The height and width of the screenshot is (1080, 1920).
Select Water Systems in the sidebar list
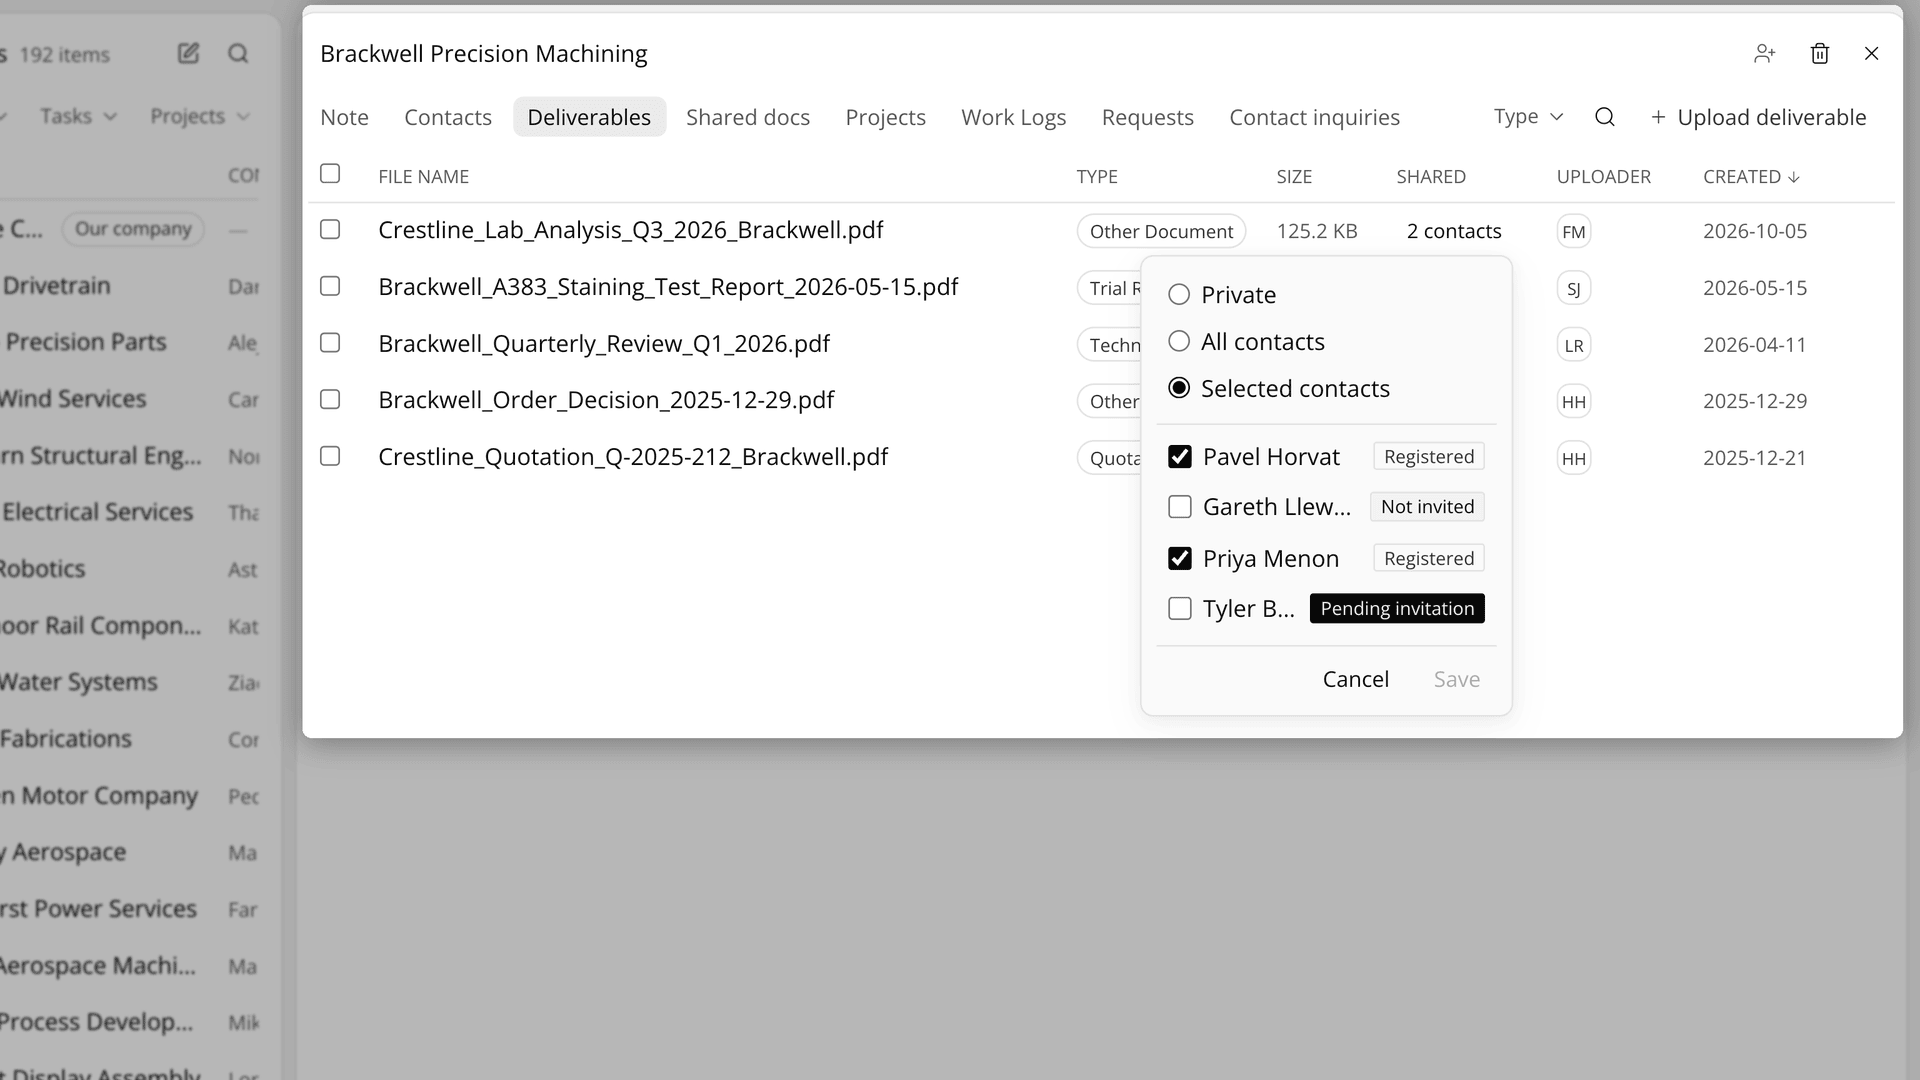pos(79,682)
